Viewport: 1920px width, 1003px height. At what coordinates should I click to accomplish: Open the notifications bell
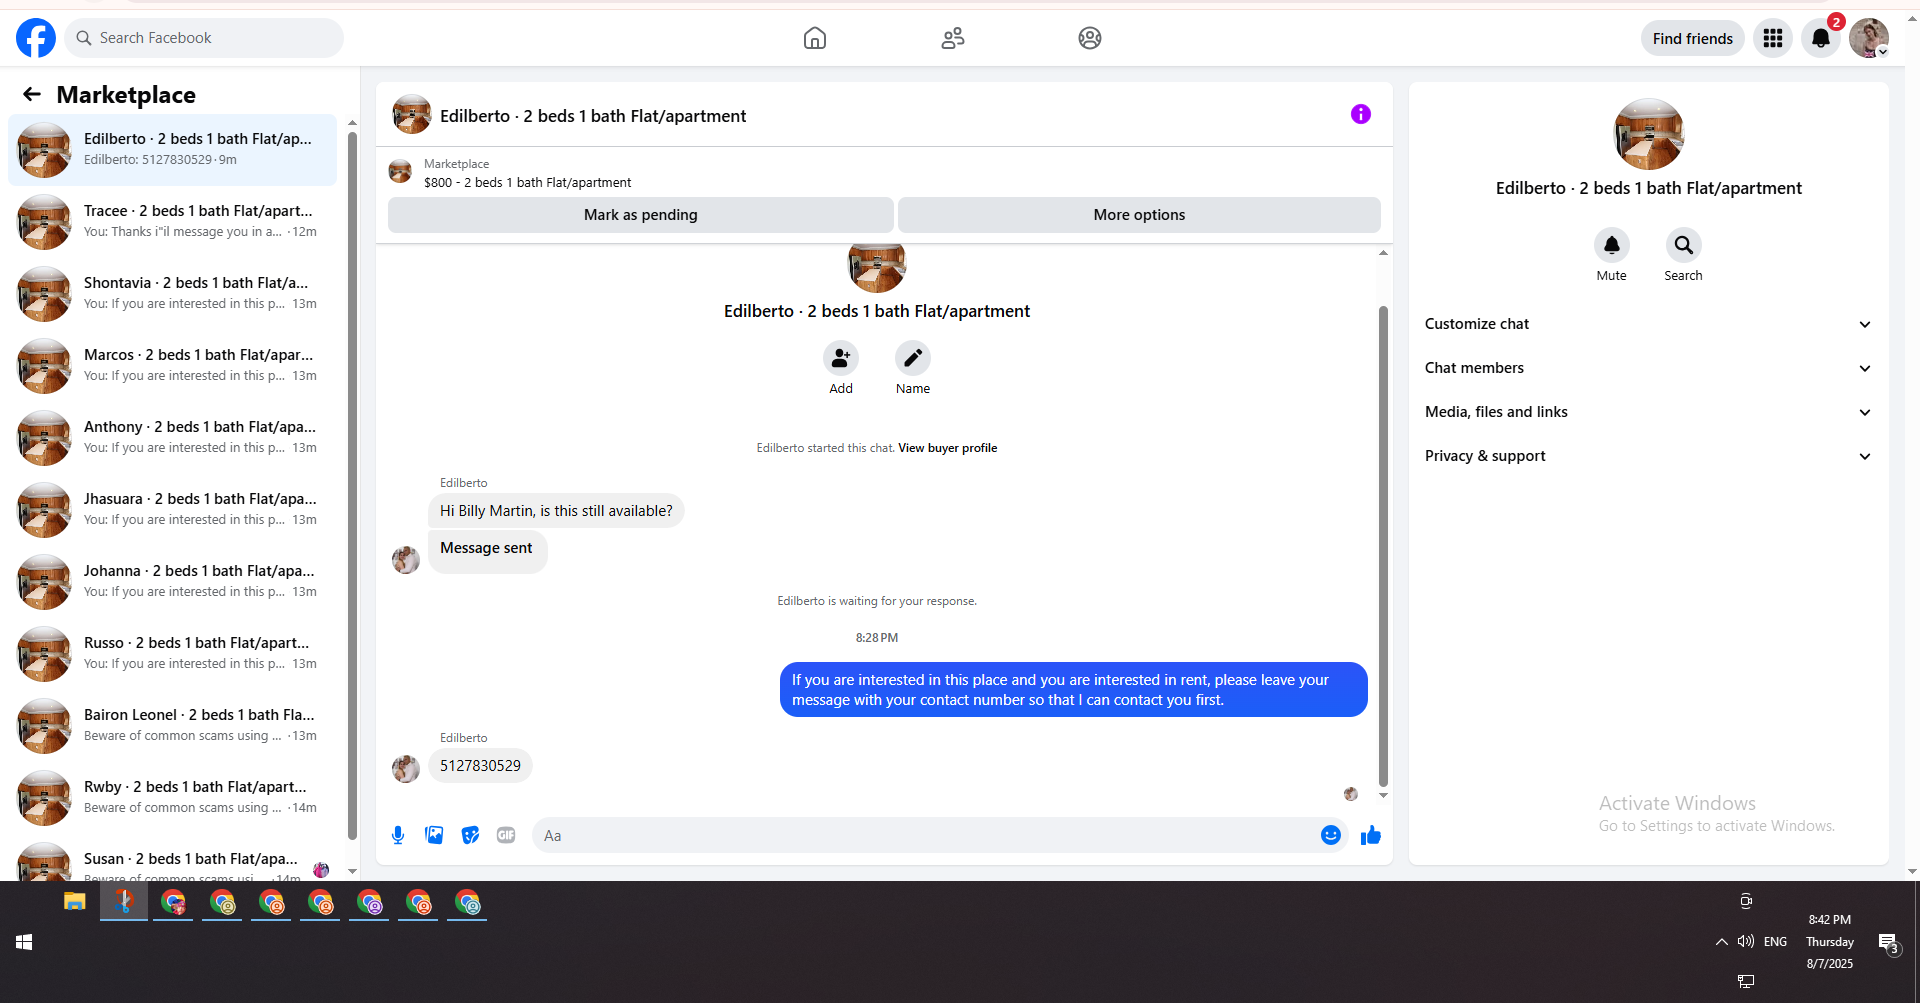tap(1821, 38)
